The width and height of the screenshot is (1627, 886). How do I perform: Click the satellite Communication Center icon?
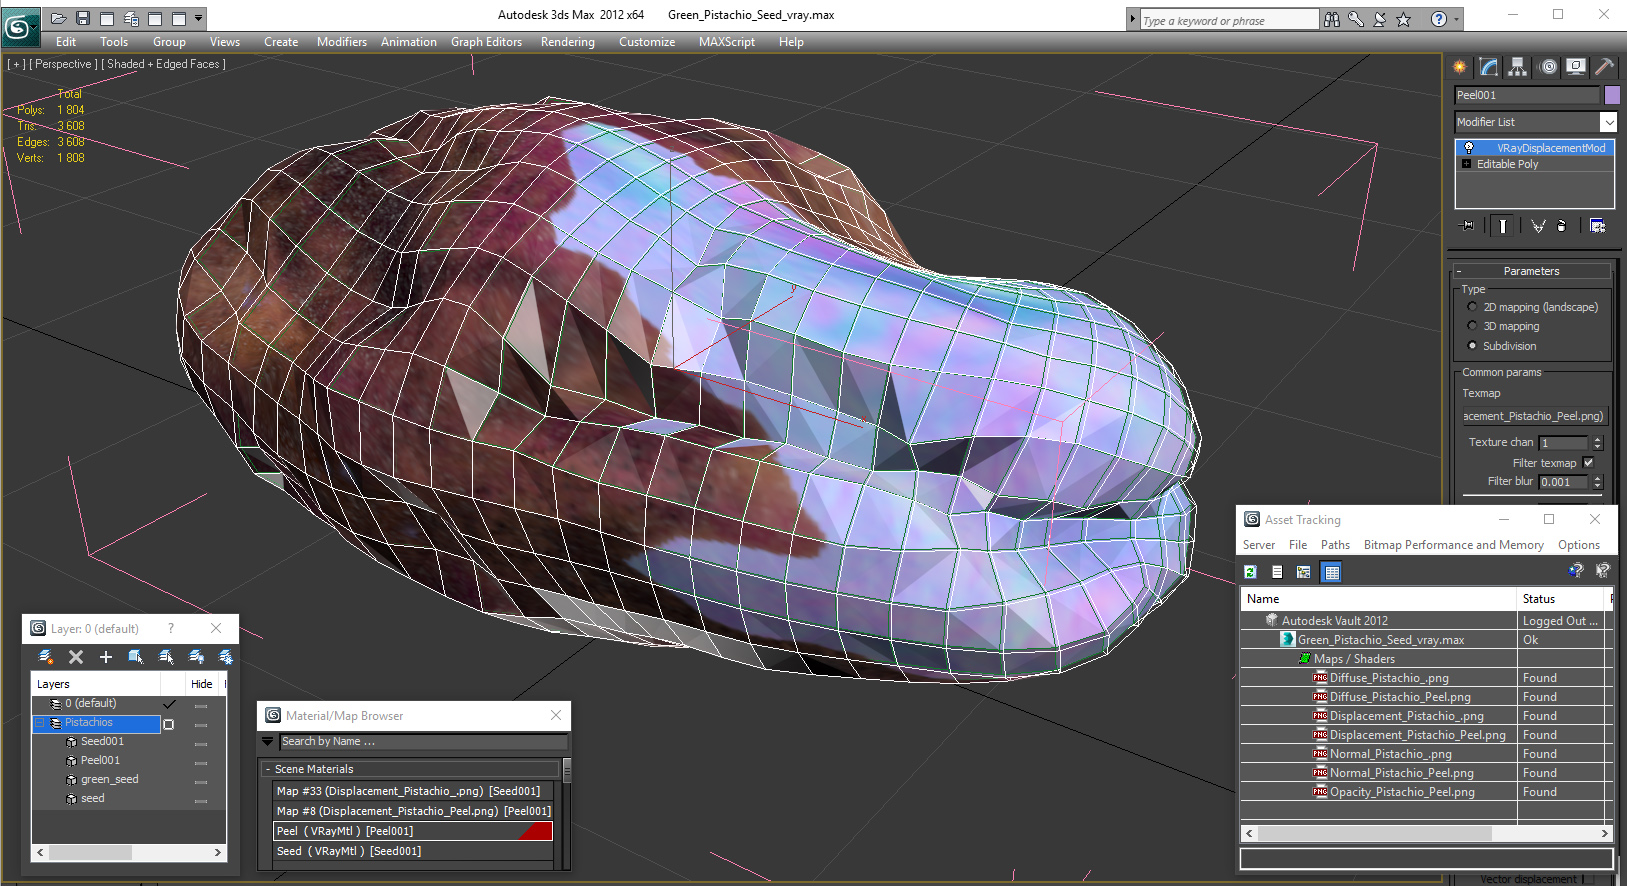[x=1380, y=19]
